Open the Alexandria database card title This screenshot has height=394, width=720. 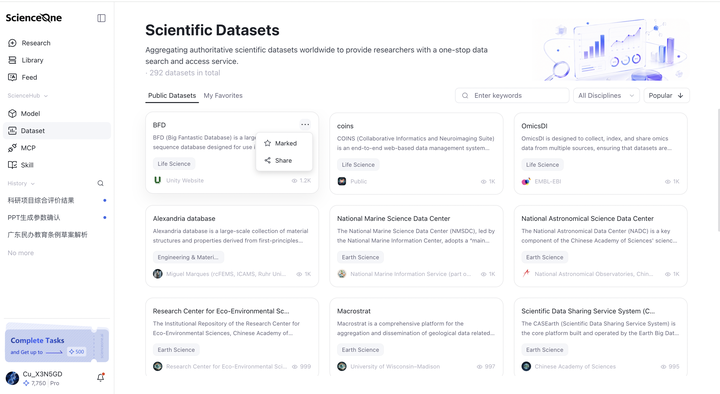coord(184,219)
